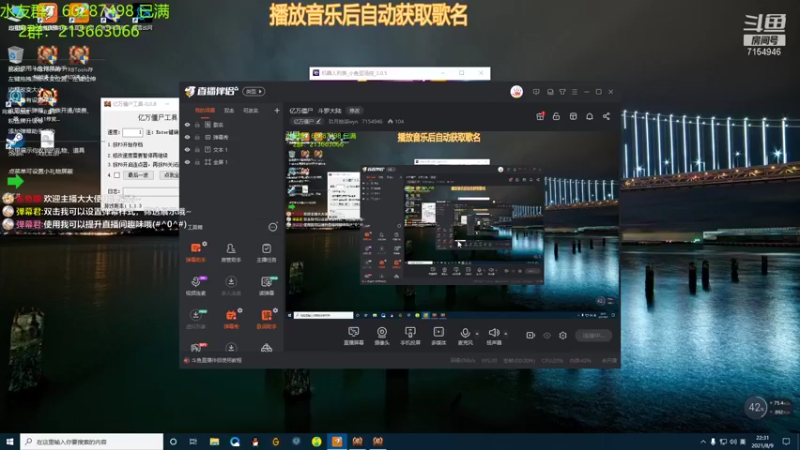Select the 歌名 source row
This screenshot has width=800, height=450.
[231, 124]
